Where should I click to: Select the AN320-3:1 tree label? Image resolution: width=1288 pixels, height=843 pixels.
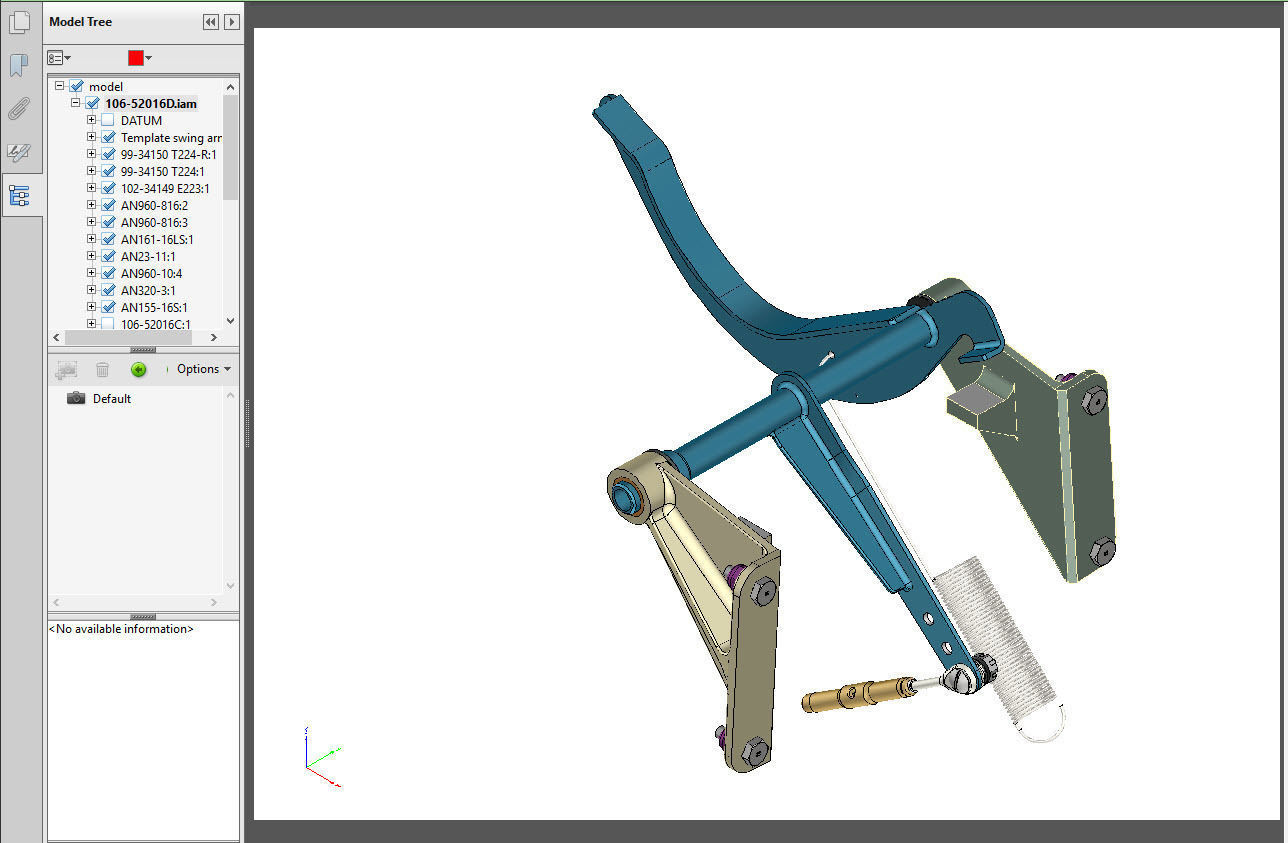[148, 290]
